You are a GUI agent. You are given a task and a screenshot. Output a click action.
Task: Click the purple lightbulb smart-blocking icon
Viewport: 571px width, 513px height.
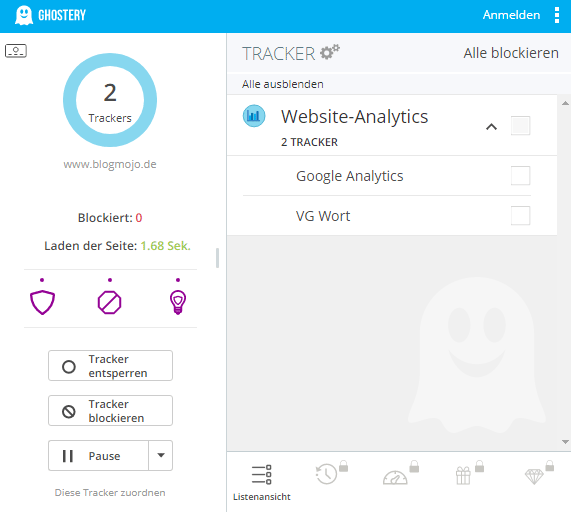178,302
